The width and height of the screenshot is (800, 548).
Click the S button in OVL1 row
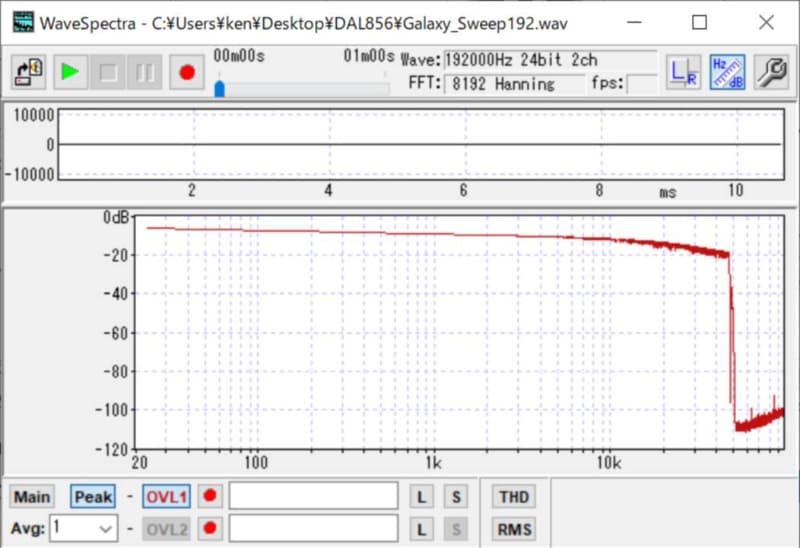tap(456, 496)
